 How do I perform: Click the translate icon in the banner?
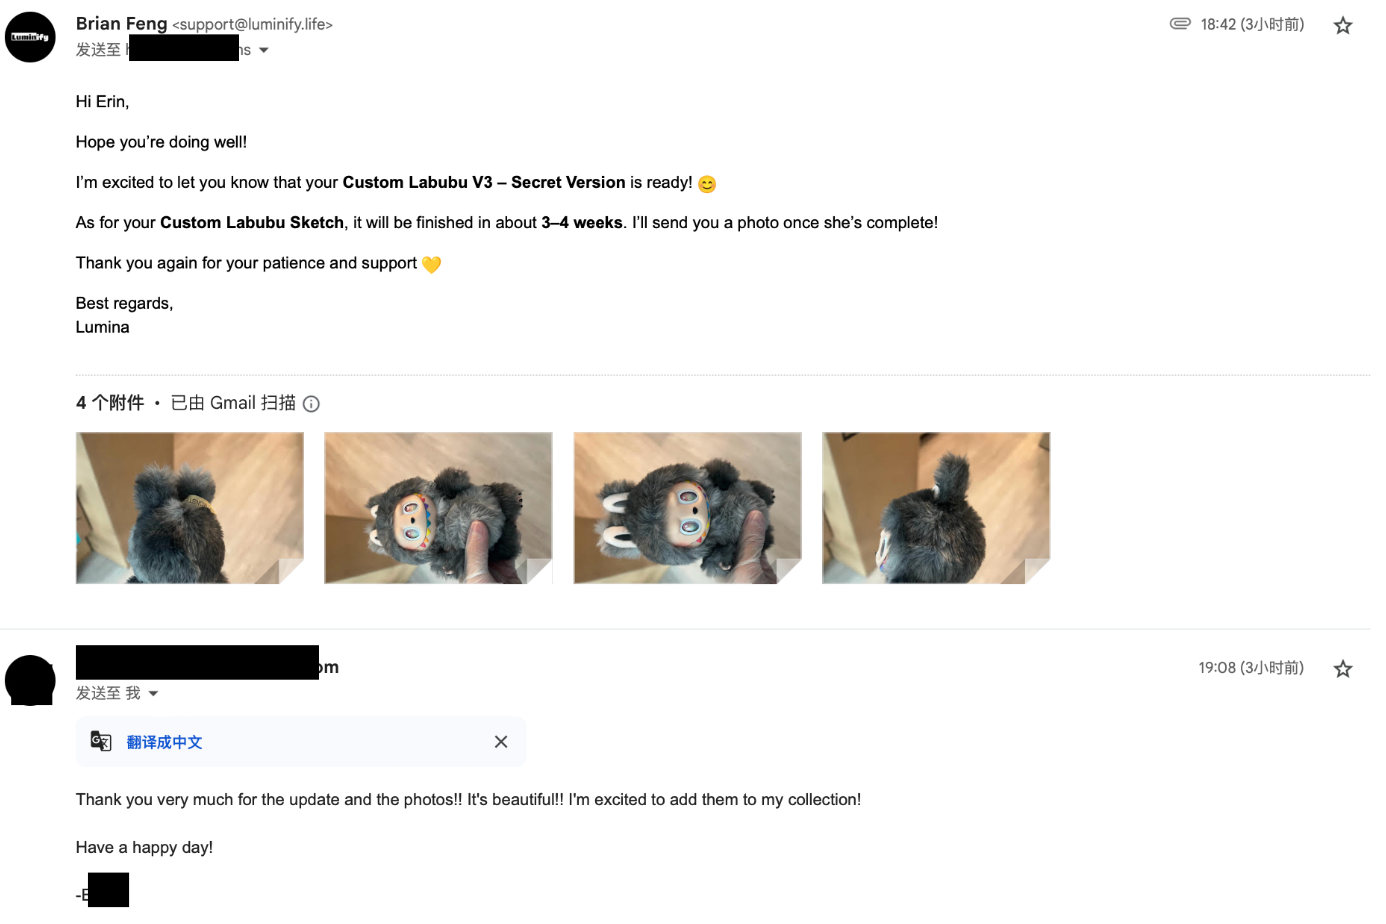pyautogui.click(x=101, y=742)
